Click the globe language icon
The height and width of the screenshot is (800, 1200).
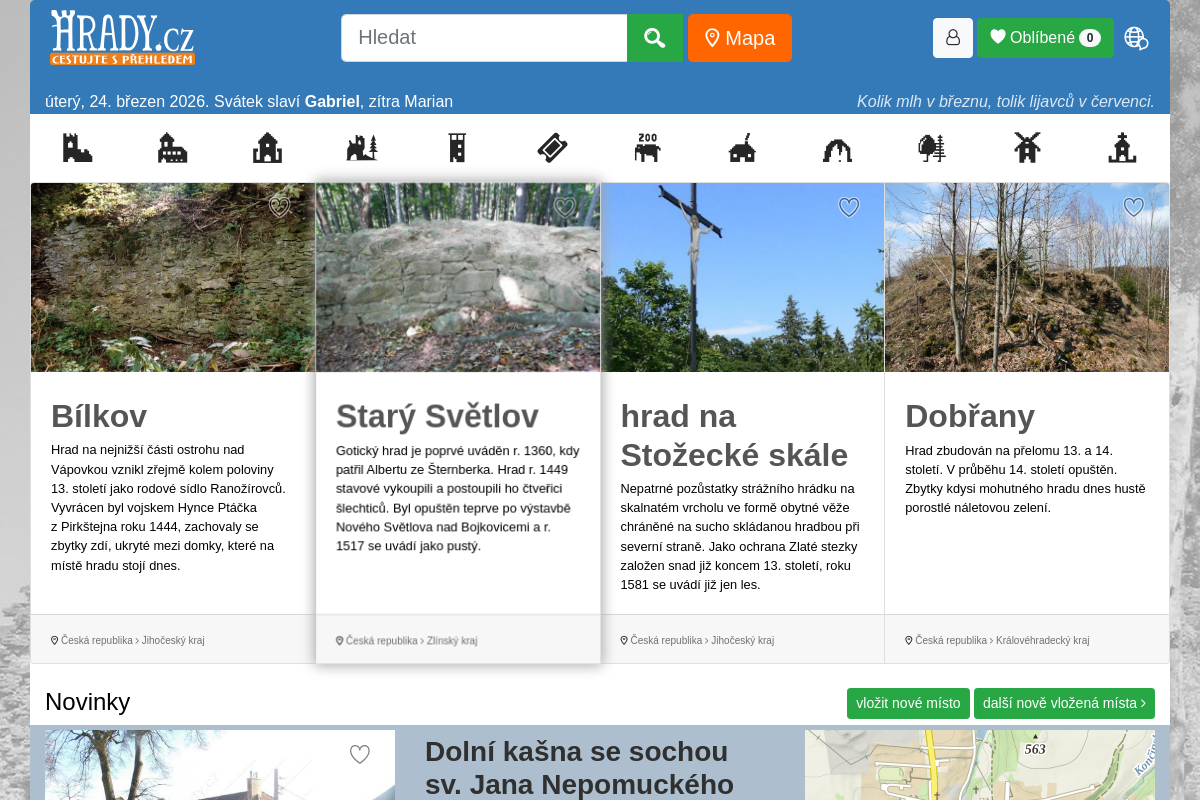(x=1136, y=38)
